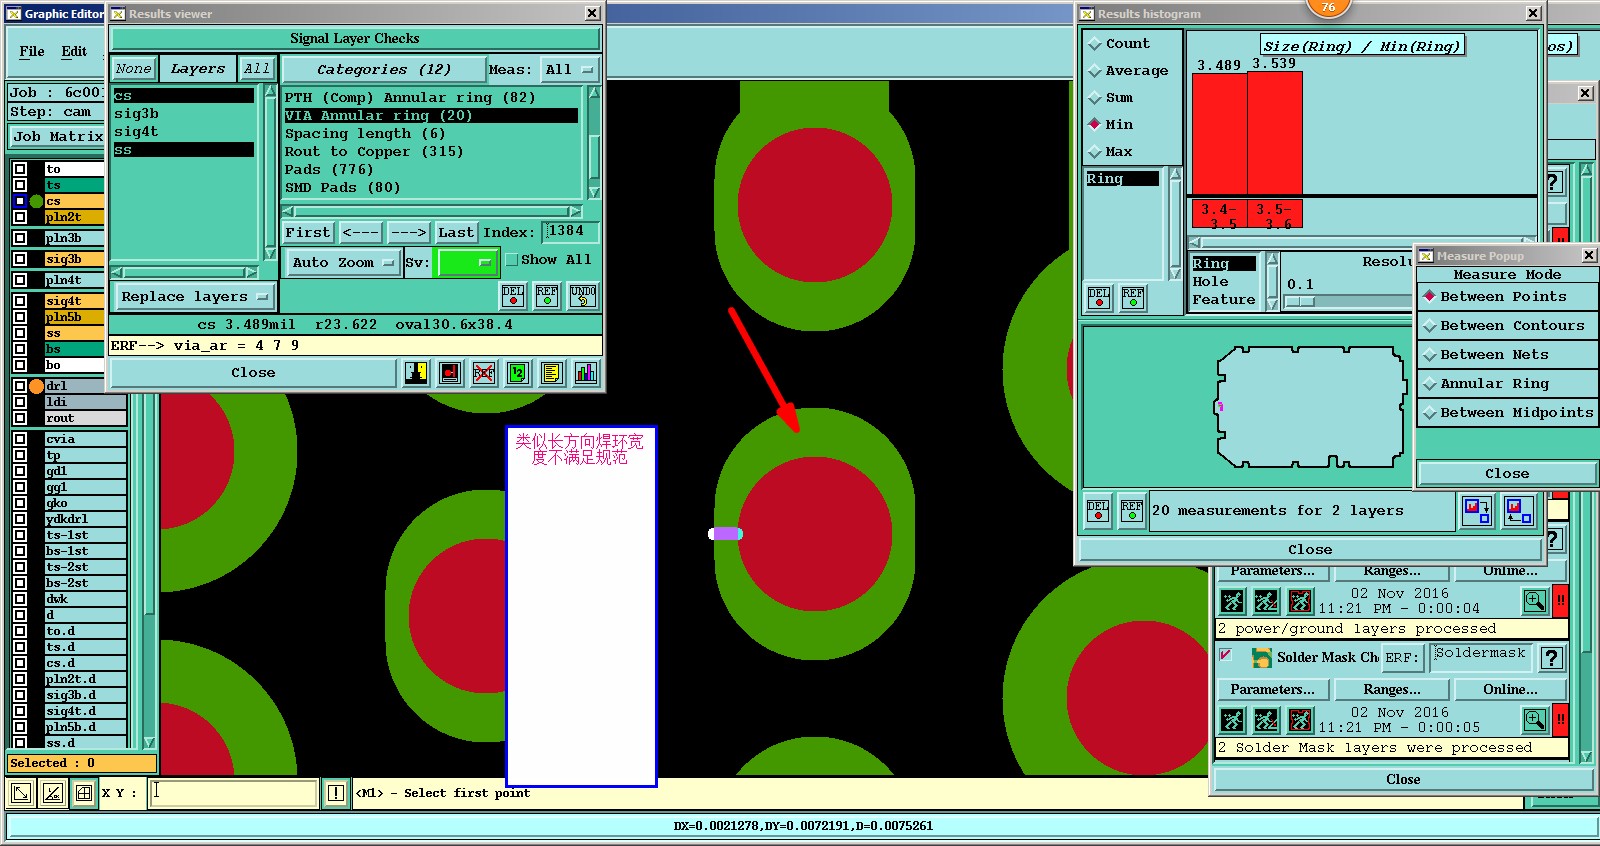Open Replace layers dropdown
1600x846 pixels.
(x=194, y=297)
